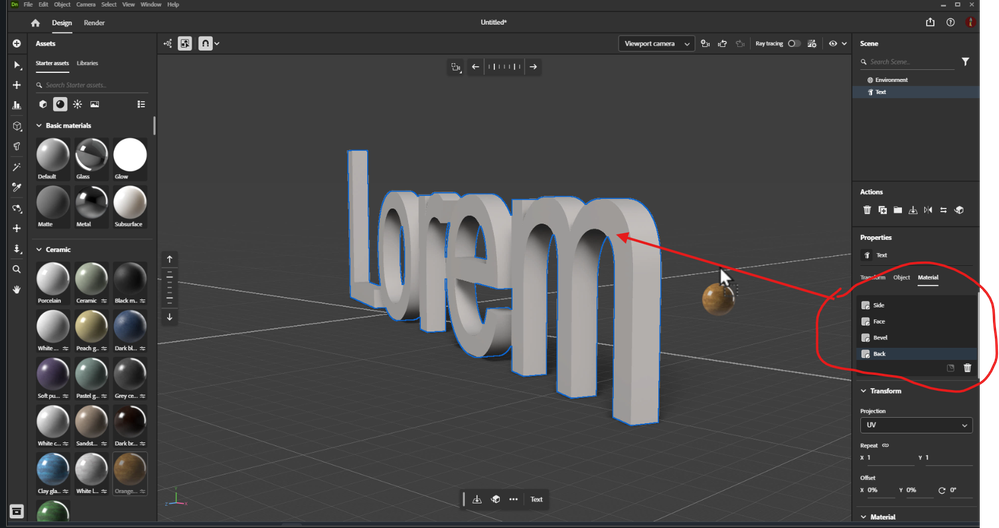Click the duplicate icon in Actions
The height and width of the screenshot is (528, 999).
(882, 210)
